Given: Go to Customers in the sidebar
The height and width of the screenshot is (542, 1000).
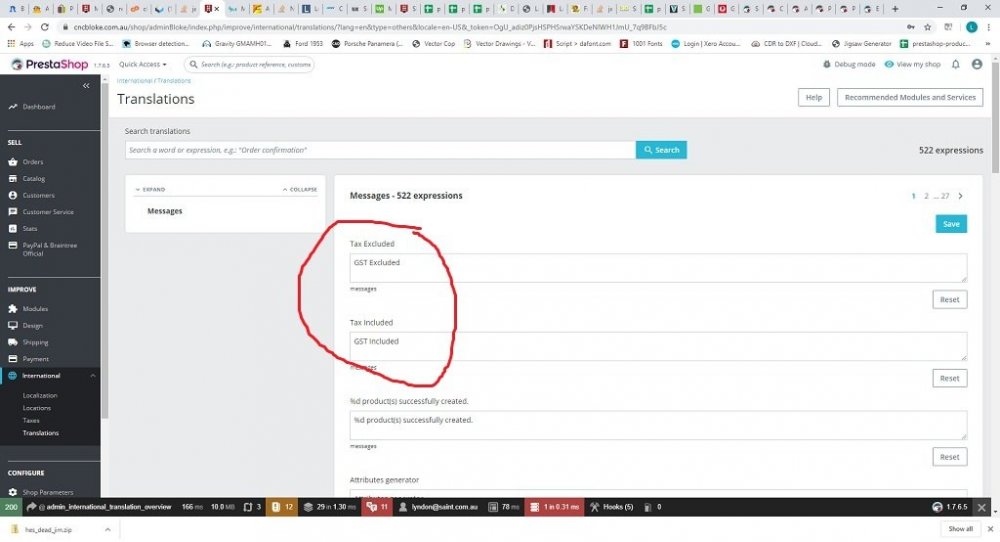Looking at the screenshot, I should pos(38,195).
